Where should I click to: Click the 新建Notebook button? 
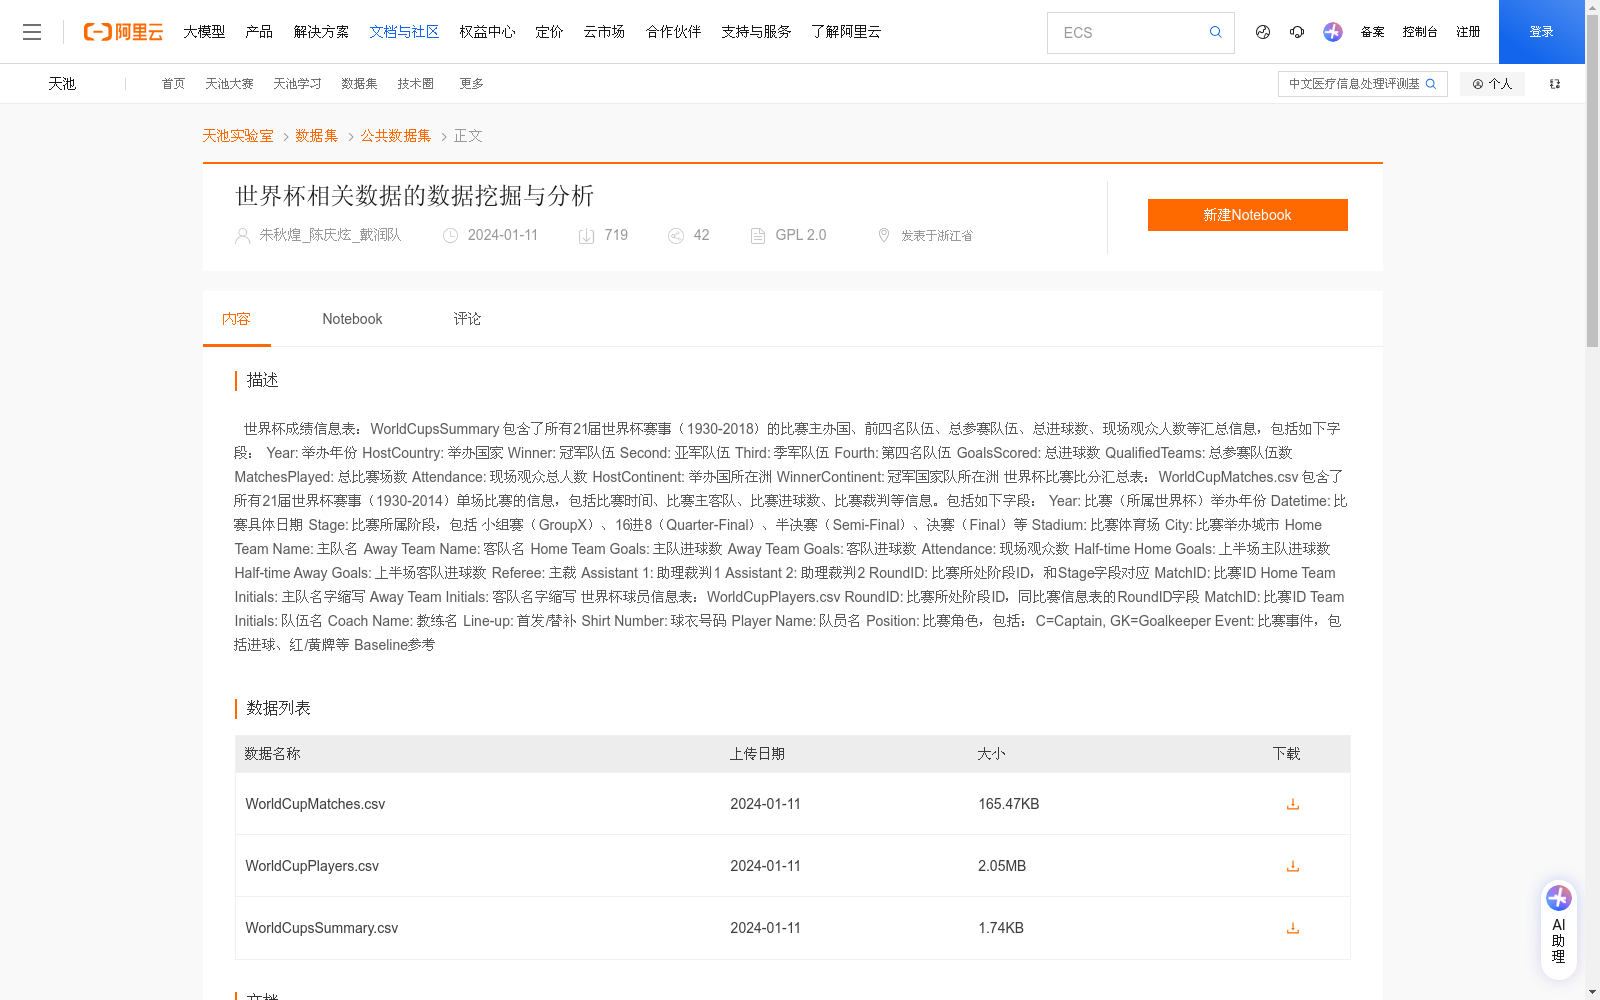1247,215
